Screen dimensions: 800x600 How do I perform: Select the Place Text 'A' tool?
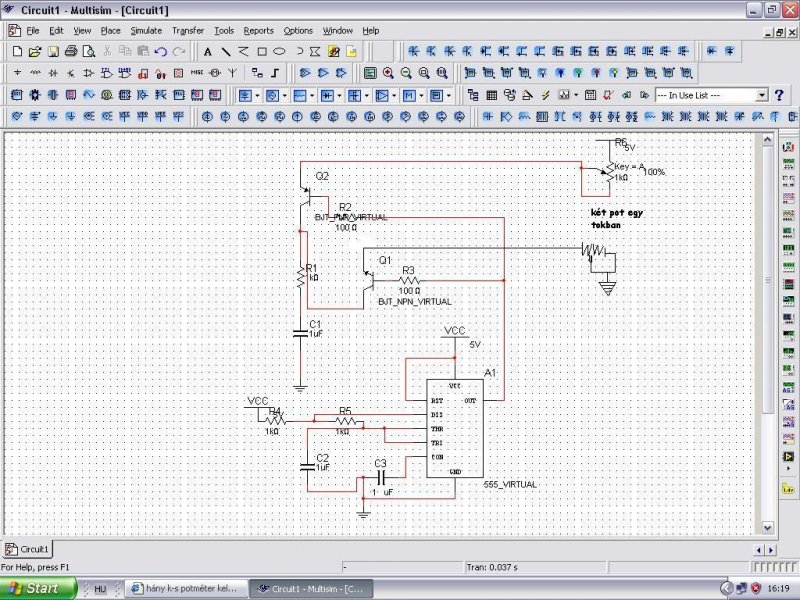[x=208, y=52]
